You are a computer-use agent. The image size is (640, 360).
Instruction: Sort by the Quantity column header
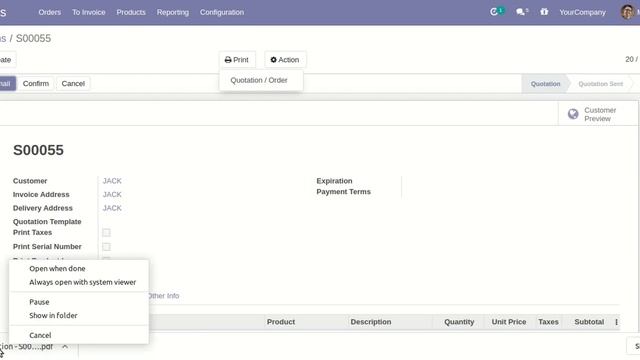click(459, 322)
